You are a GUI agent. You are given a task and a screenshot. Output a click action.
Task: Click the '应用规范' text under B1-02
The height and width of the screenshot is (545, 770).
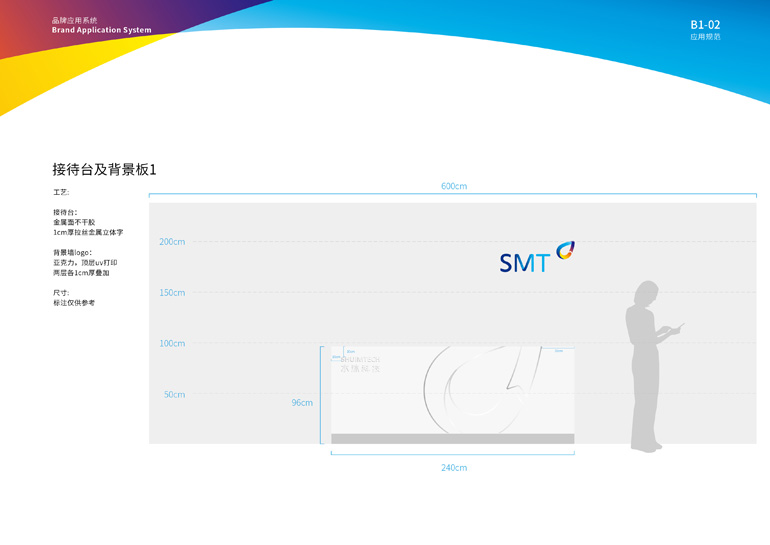[705, 37]
